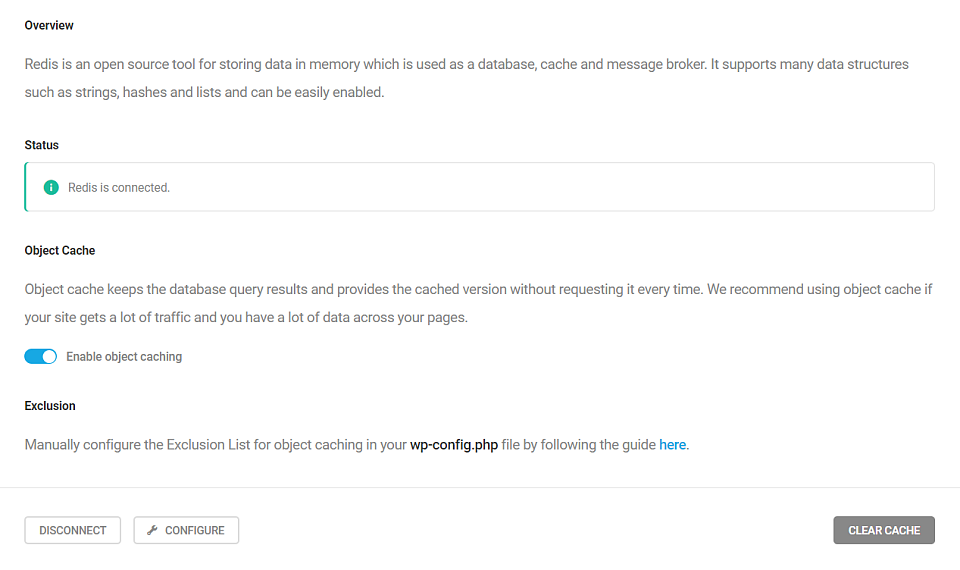Click the word "Configure" on its button
960x570 pixels.
[194, 530]
